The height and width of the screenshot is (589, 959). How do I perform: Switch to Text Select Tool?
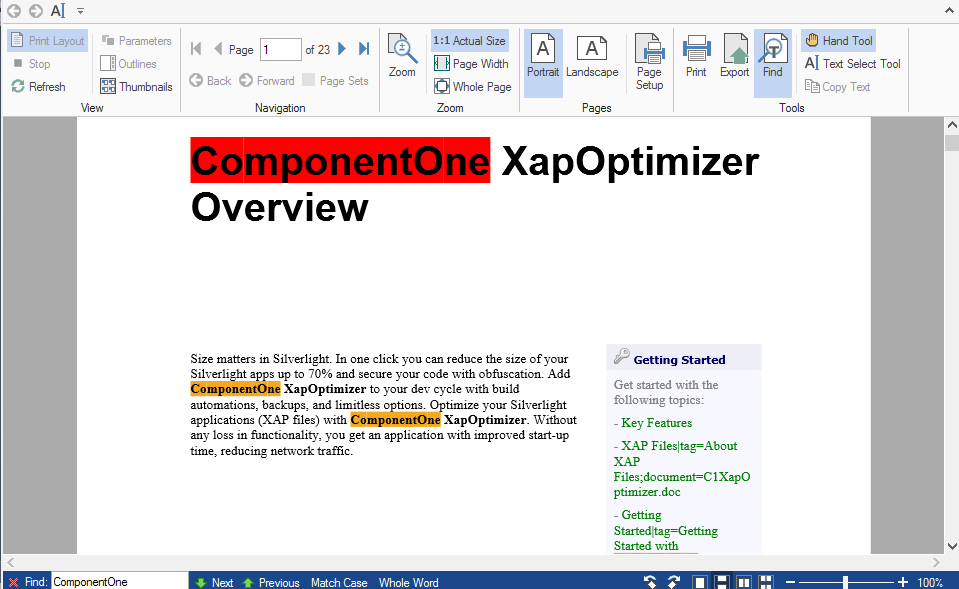[852, 64]
